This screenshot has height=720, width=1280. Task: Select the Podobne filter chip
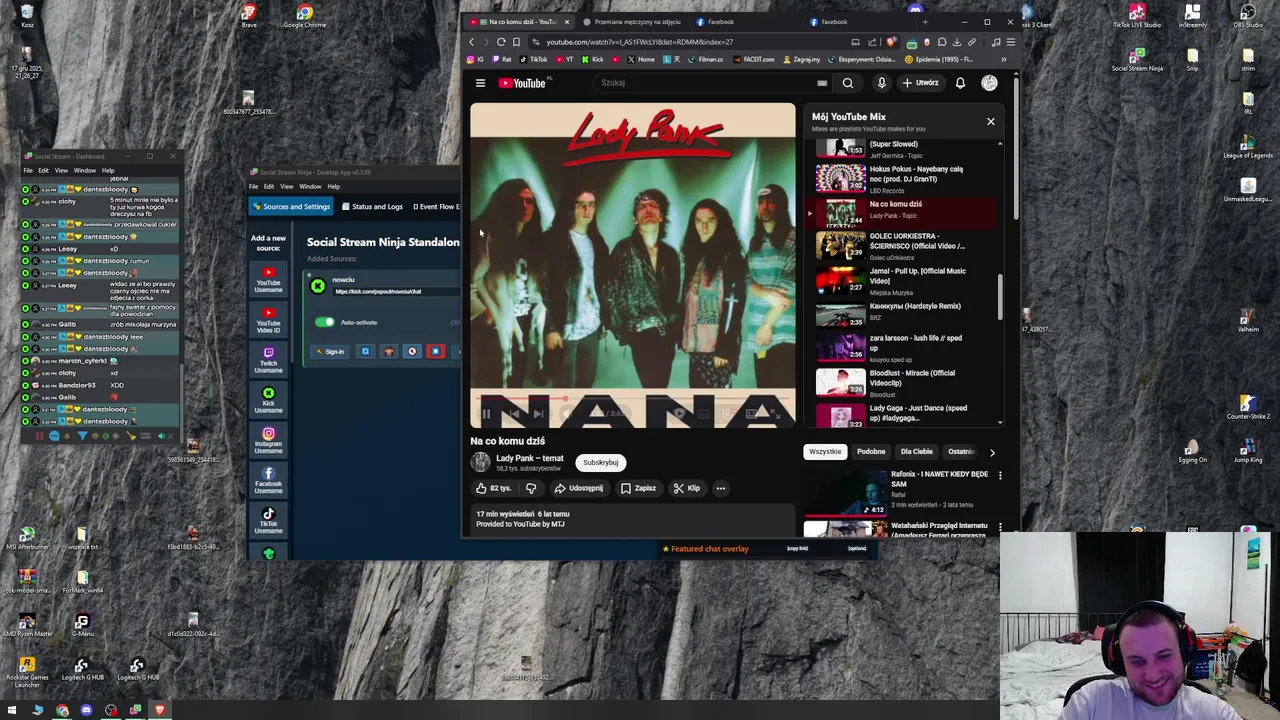(871, 451)
